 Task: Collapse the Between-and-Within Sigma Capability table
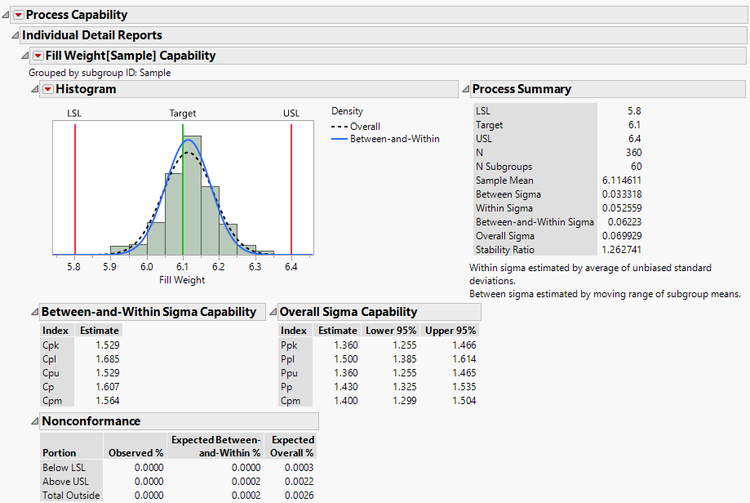pyautogui.click(x=35, y=312)
